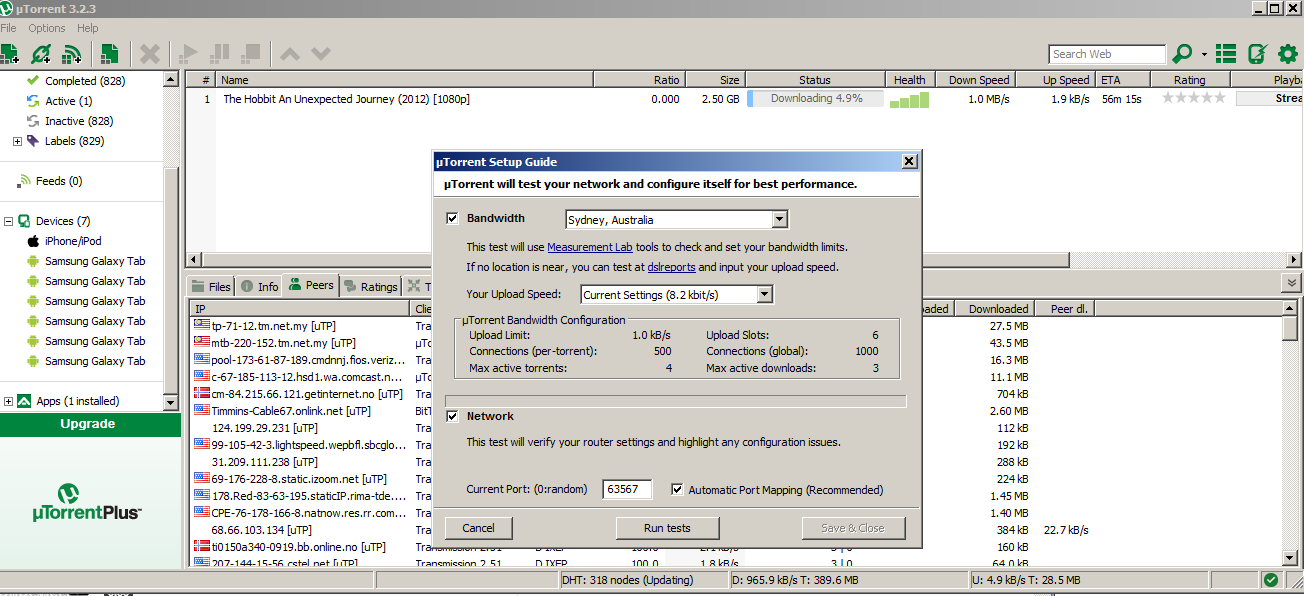
Task: Open the search provider dropdown arrow
Action: click(1204, 54)
